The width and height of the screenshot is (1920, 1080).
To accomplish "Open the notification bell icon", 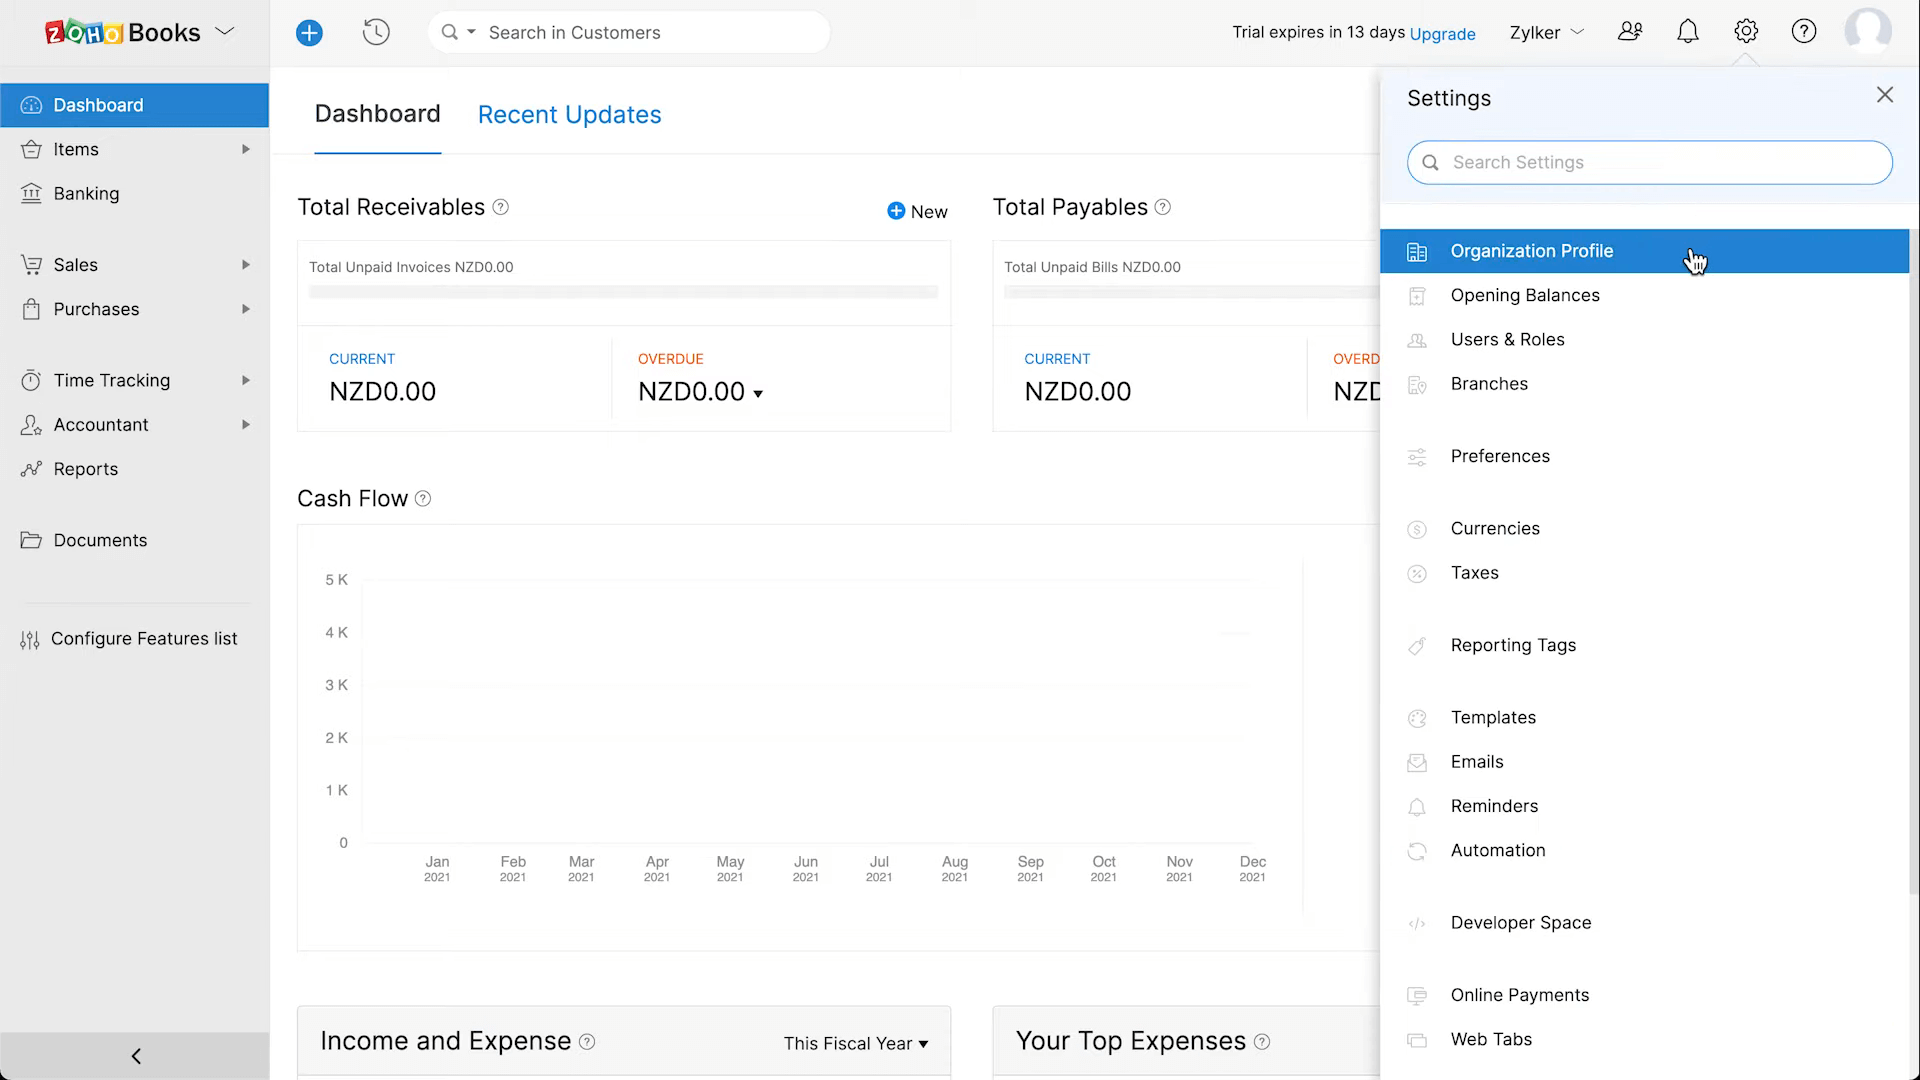I will (1689, 32).
